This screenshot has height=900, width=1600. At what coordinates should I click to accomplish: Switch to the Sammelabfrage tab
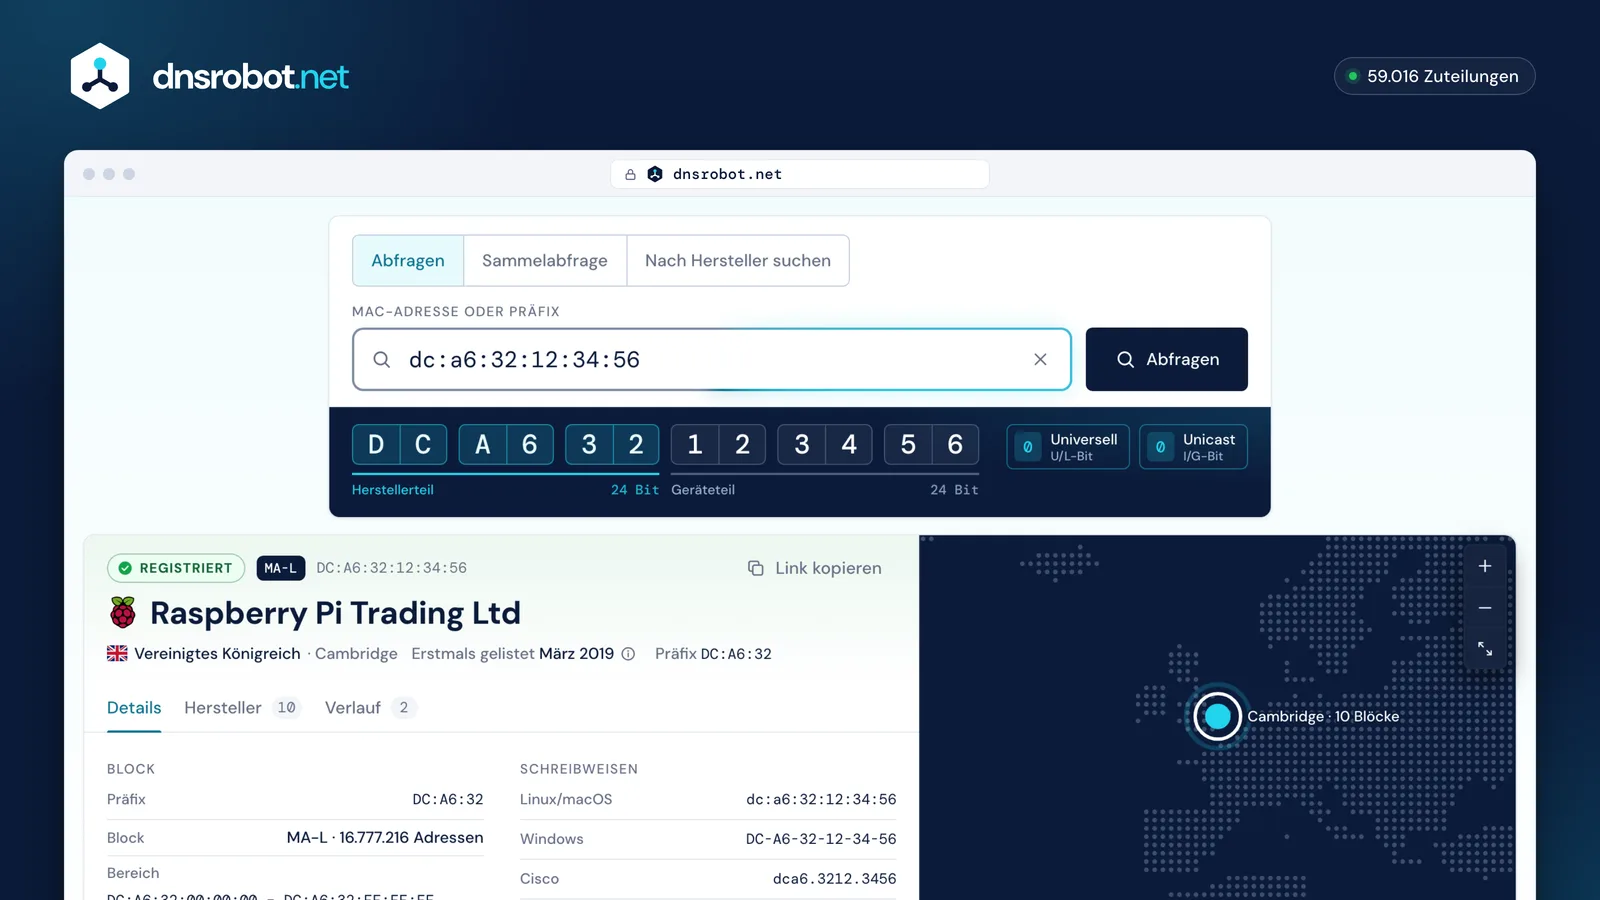(545, 261)
